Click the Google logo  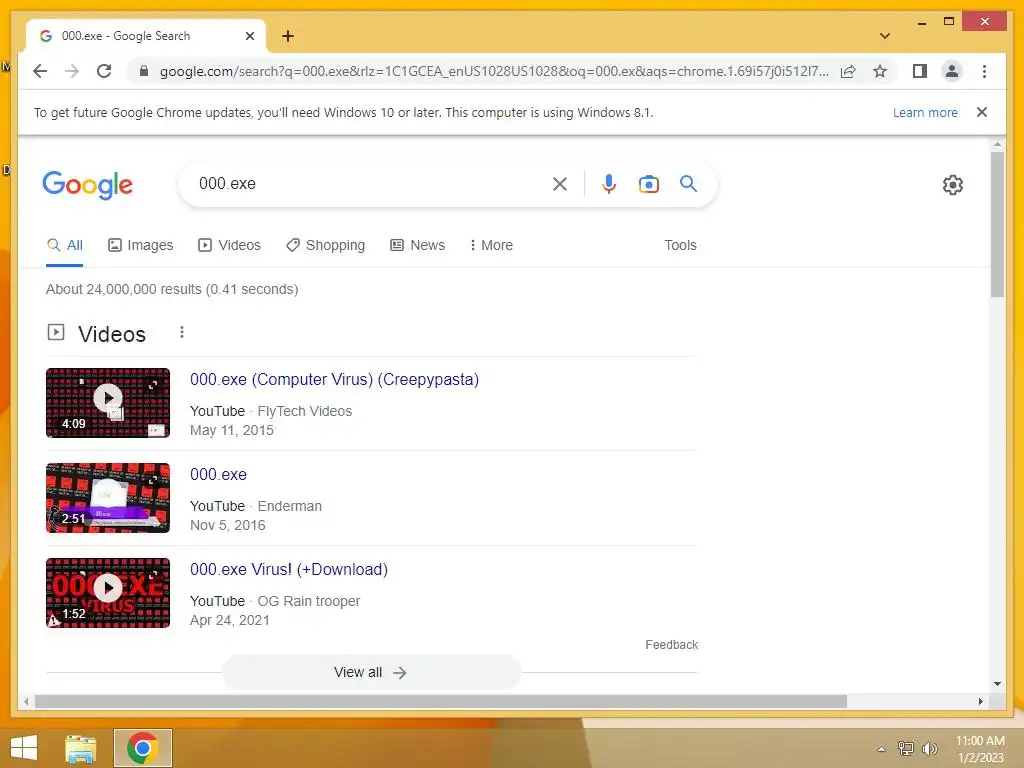point(88,185)
